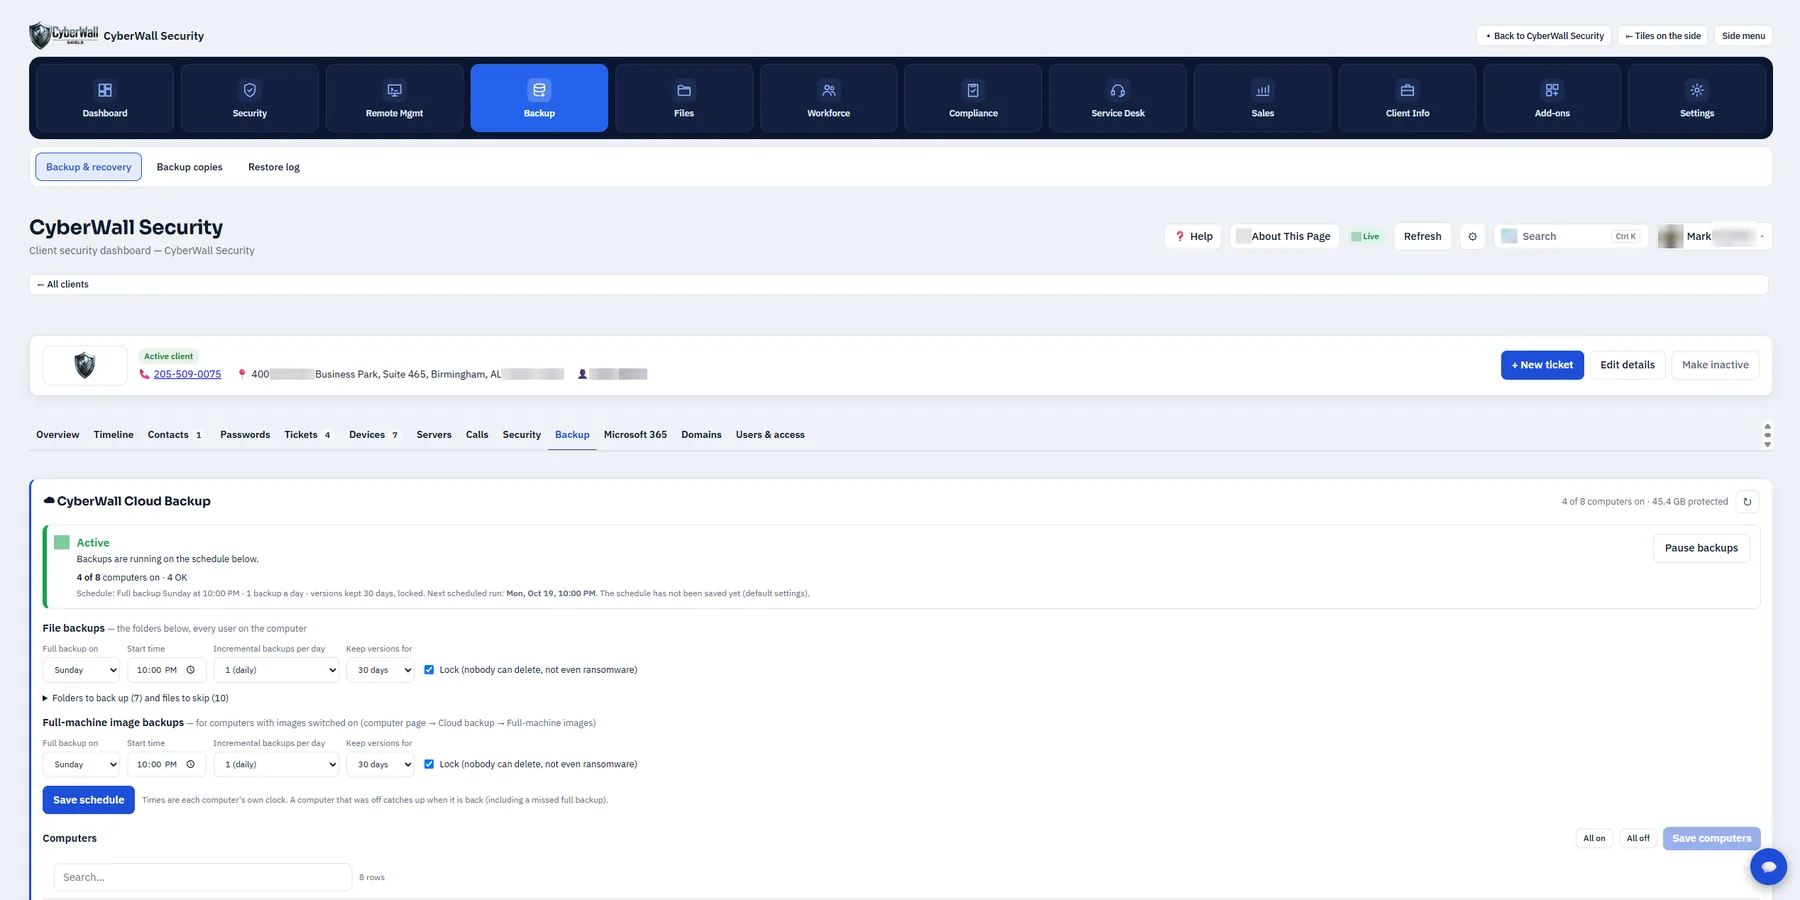Expand Folders to back up and files to skip
Screen dimensions: 1800x900
pyautogui.click(x=136, y=698)
